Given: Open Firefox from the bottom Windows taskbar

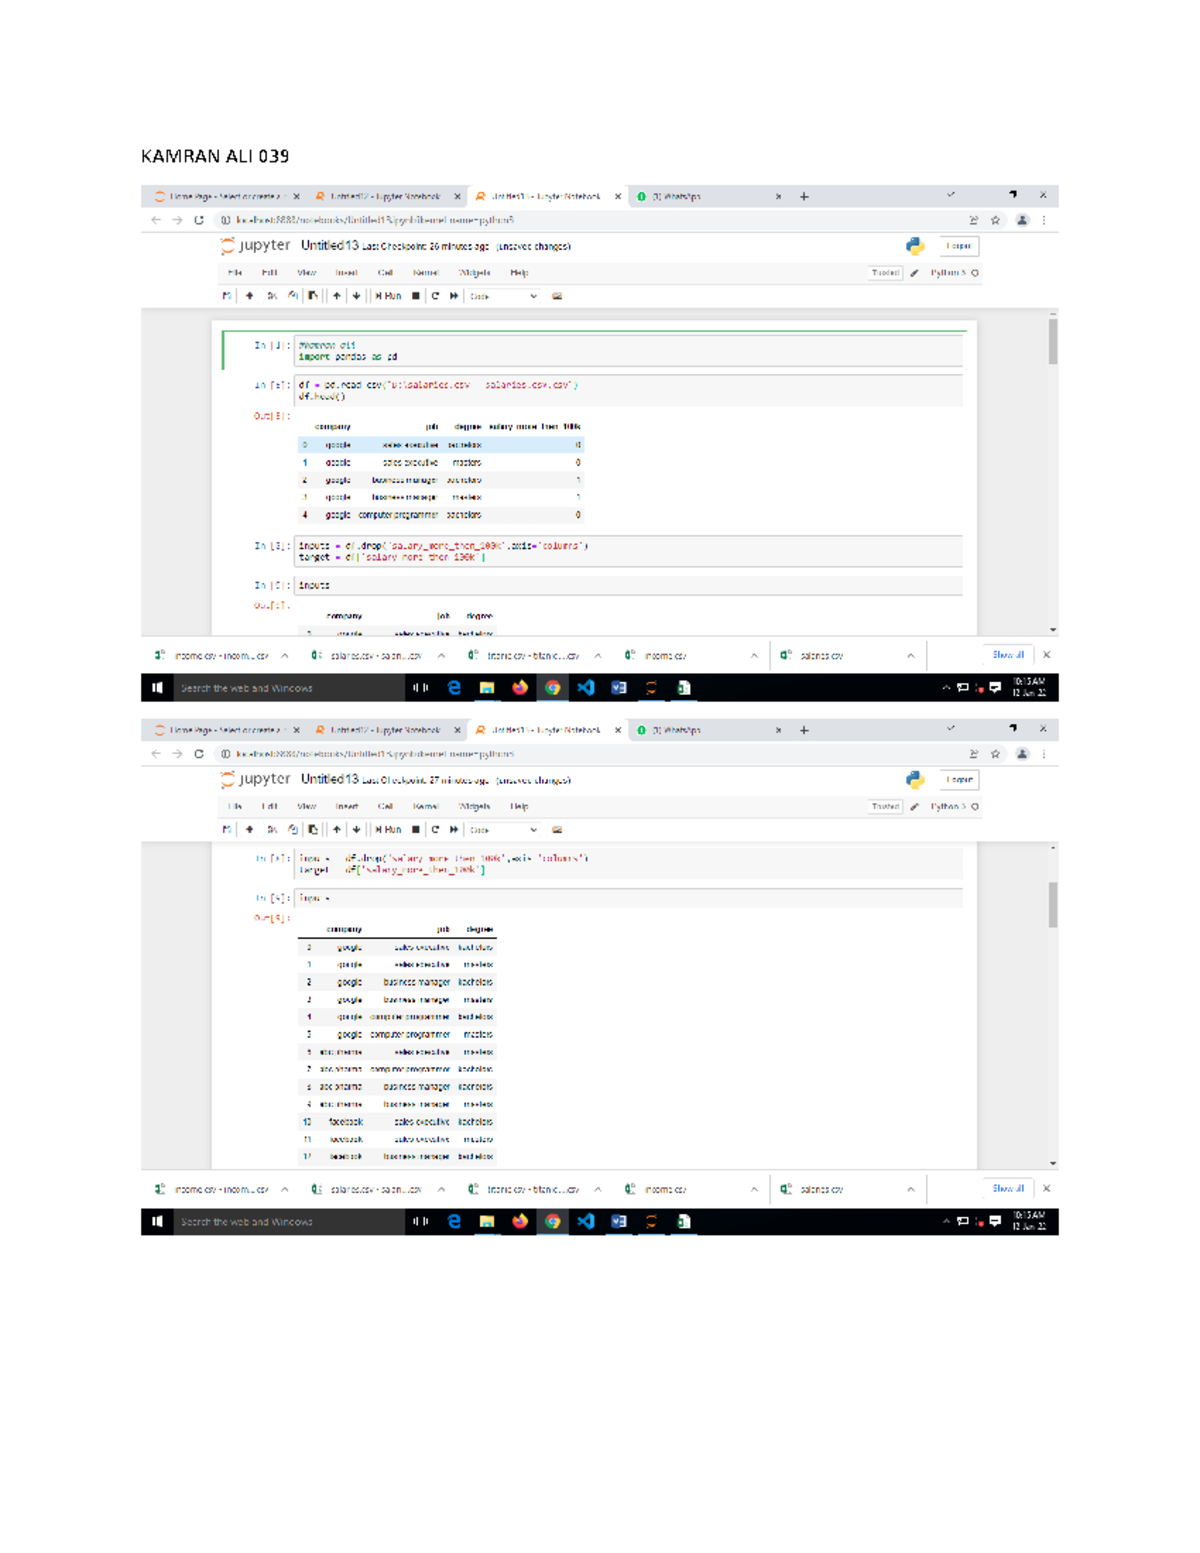Looking at the screenshot, I should click(519, 1221).
